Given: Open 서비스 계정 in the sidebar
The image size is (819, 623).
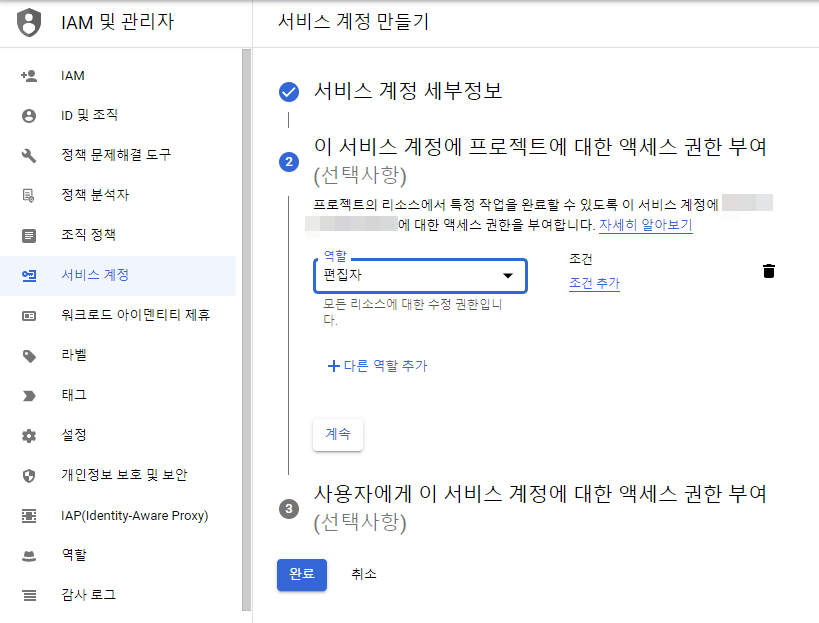Looking at the screenshot, I should (x=95, y=275).
